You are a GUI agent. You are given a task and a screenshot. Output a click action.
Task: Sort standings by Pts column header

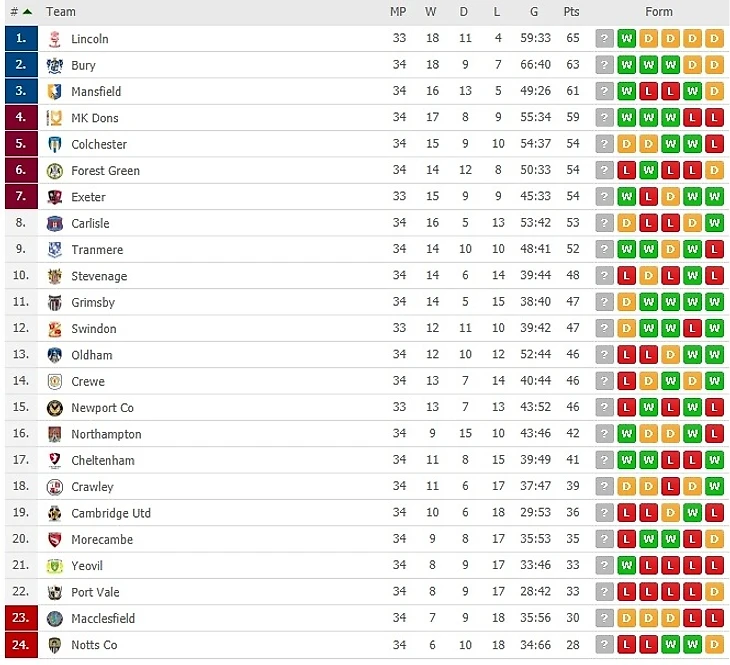(571, 12)
